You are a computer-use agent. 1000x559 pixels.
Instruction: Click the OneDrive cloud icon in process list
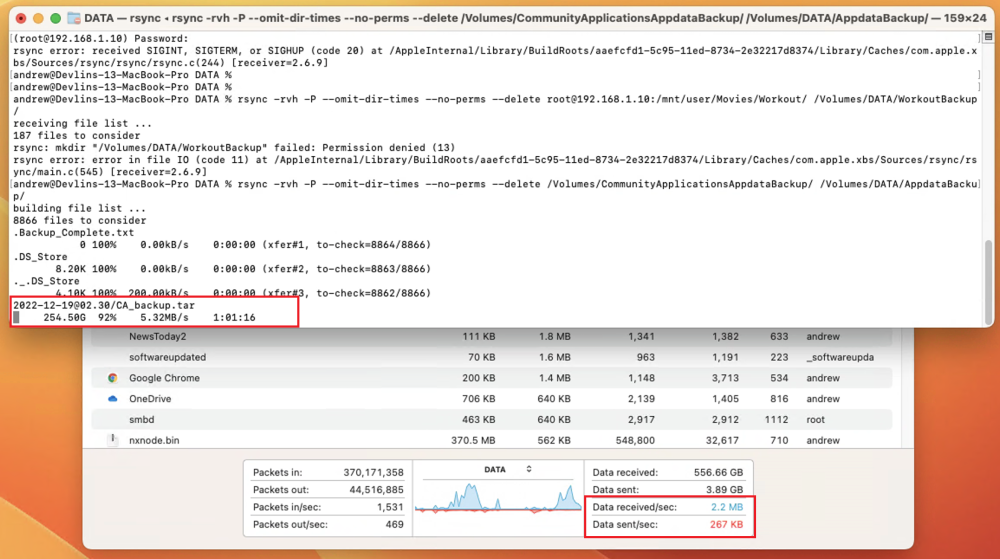(x=113, y=398)
